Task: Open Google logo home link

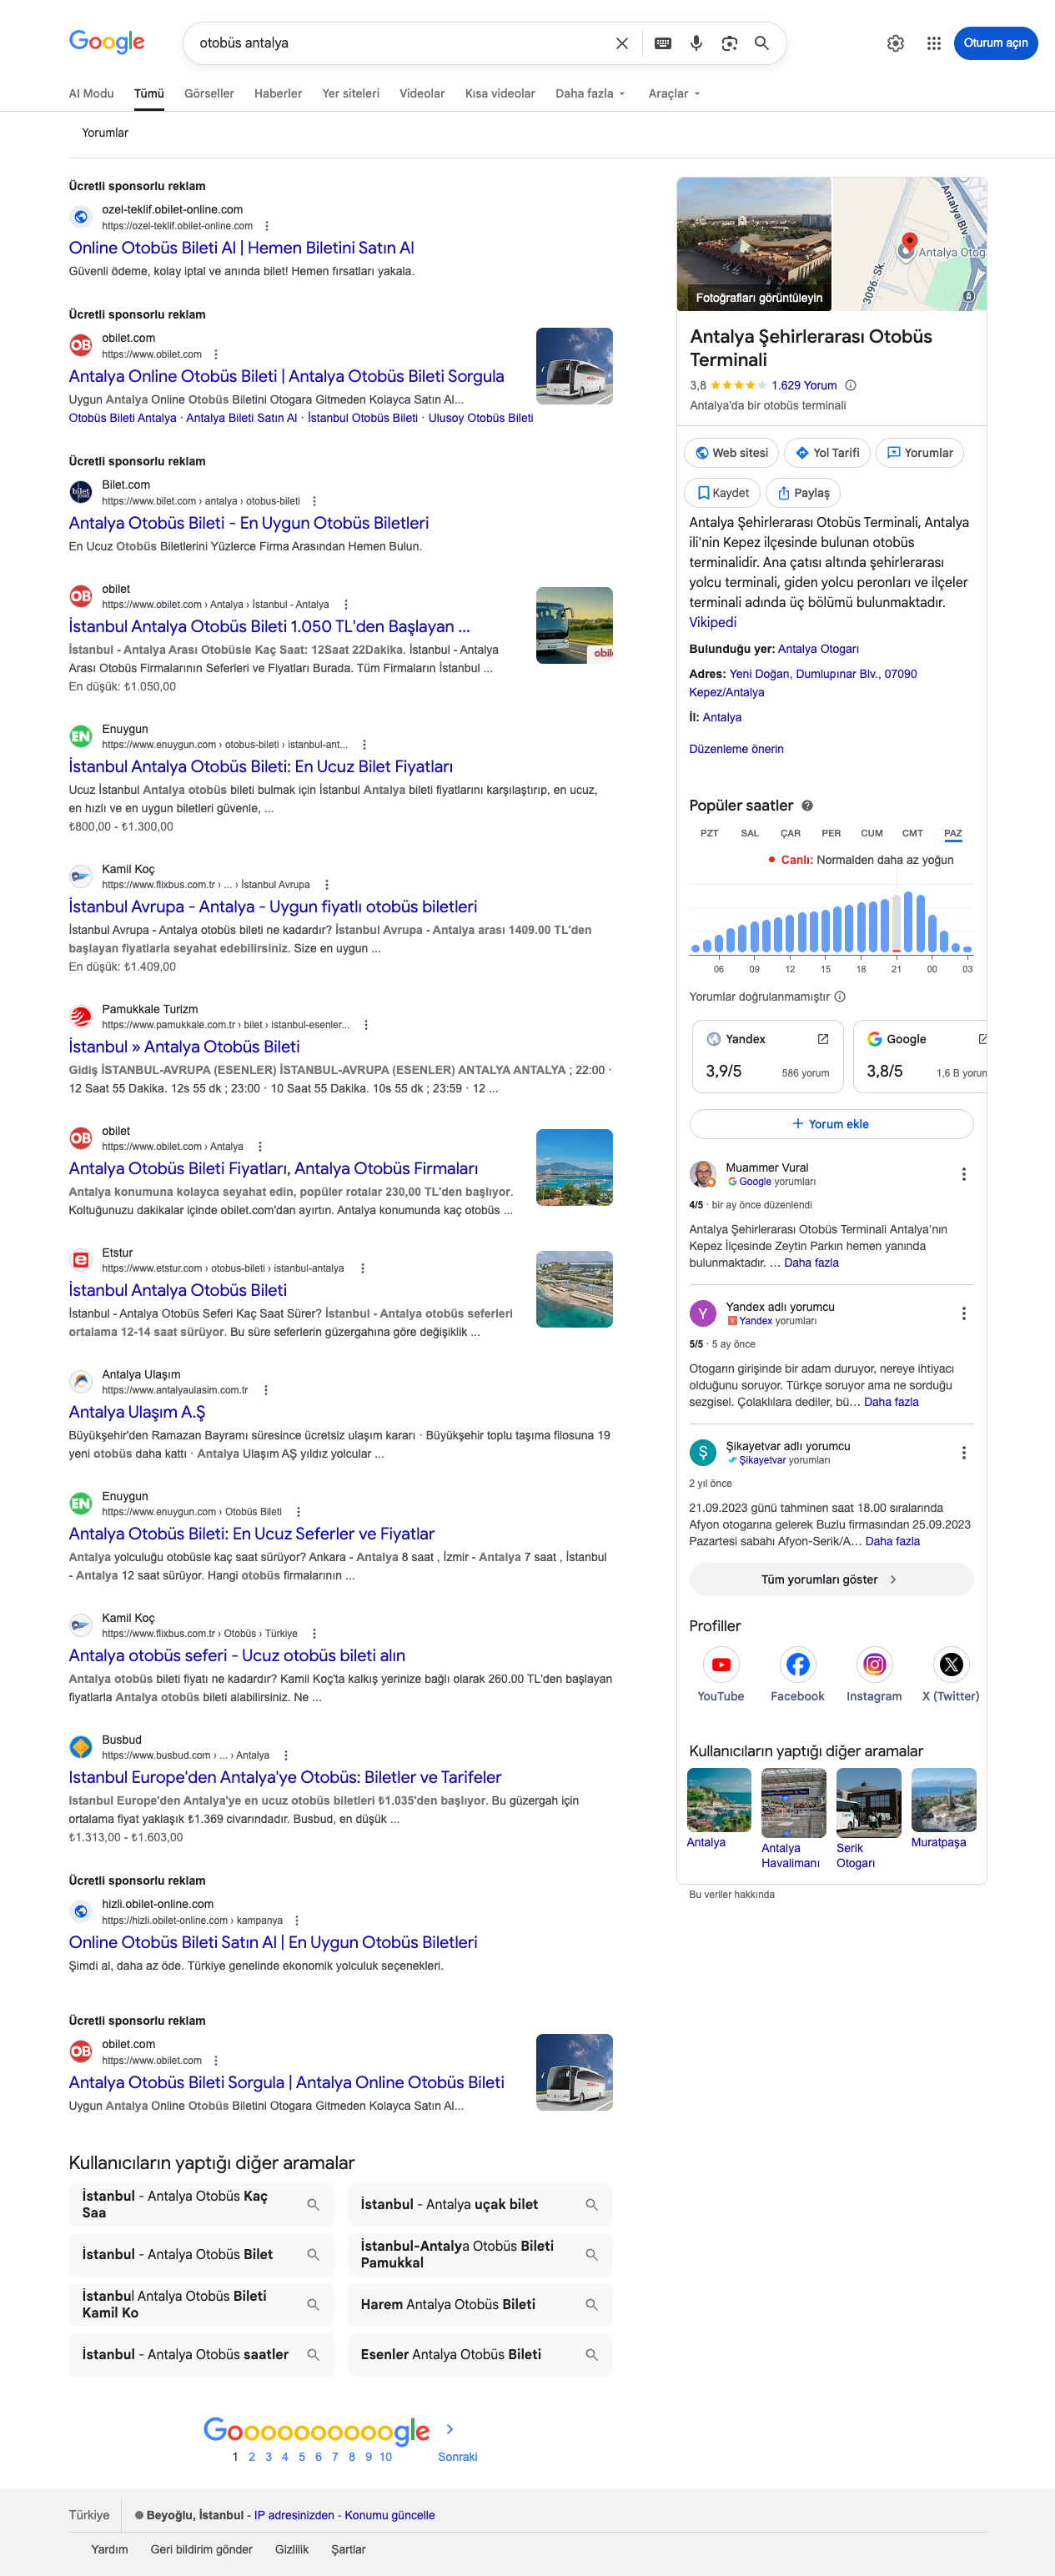Action: click(x=107, y=42)
